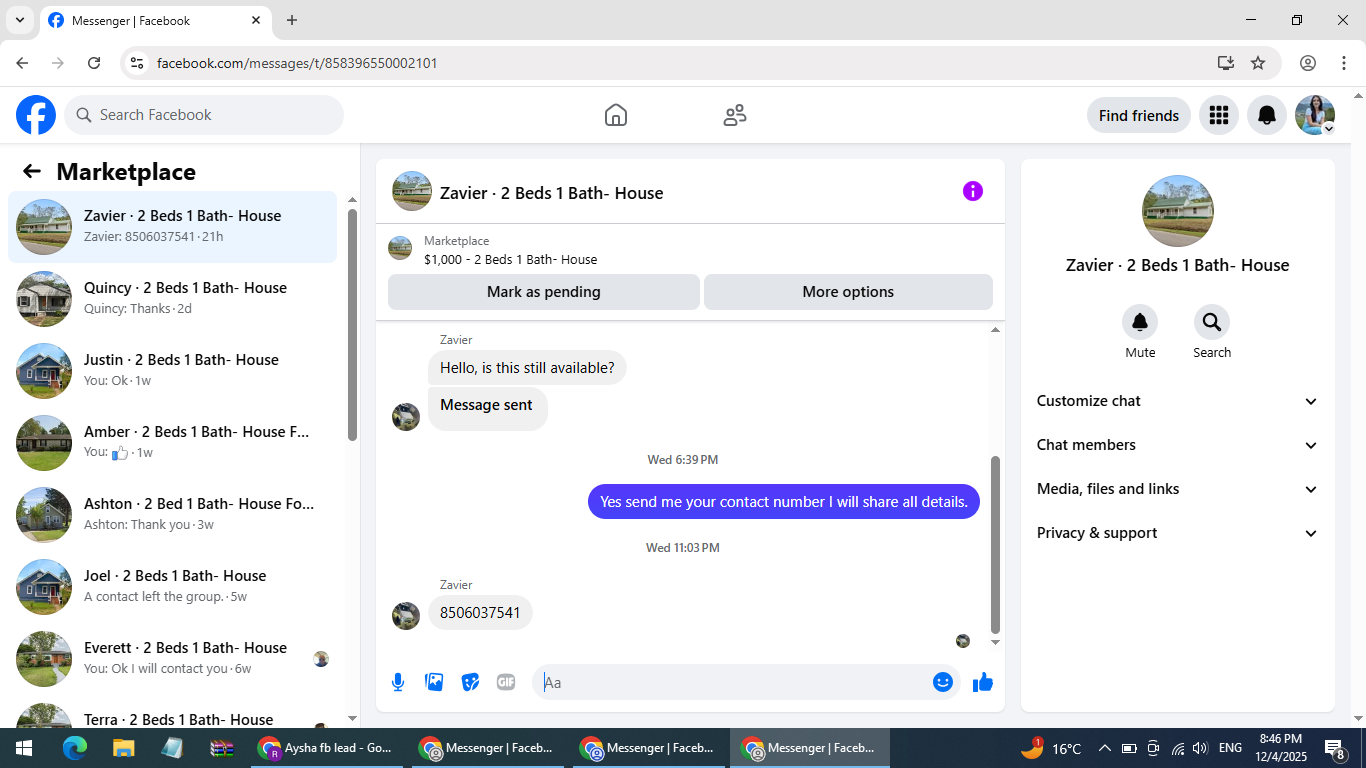Open Joel 2 Beds 1 Bath conversation

click(172, 587)
